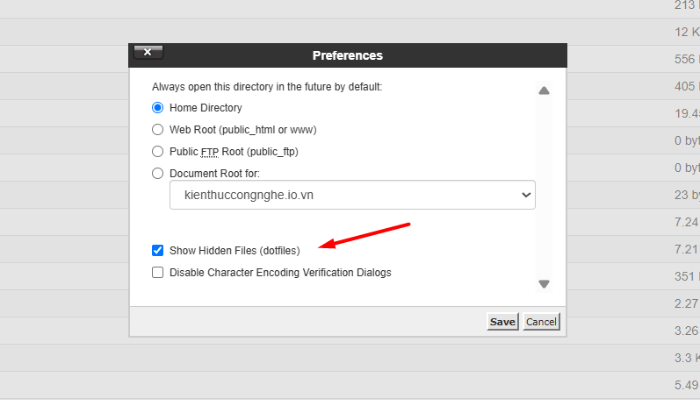Choose Web Root (public_html or www)
700x400 pixels.
158,129
